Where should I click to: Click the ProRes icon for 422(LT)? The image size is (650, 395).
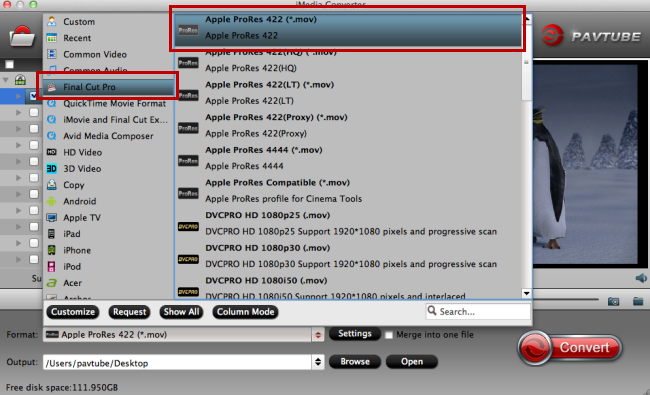coord(188,95)
